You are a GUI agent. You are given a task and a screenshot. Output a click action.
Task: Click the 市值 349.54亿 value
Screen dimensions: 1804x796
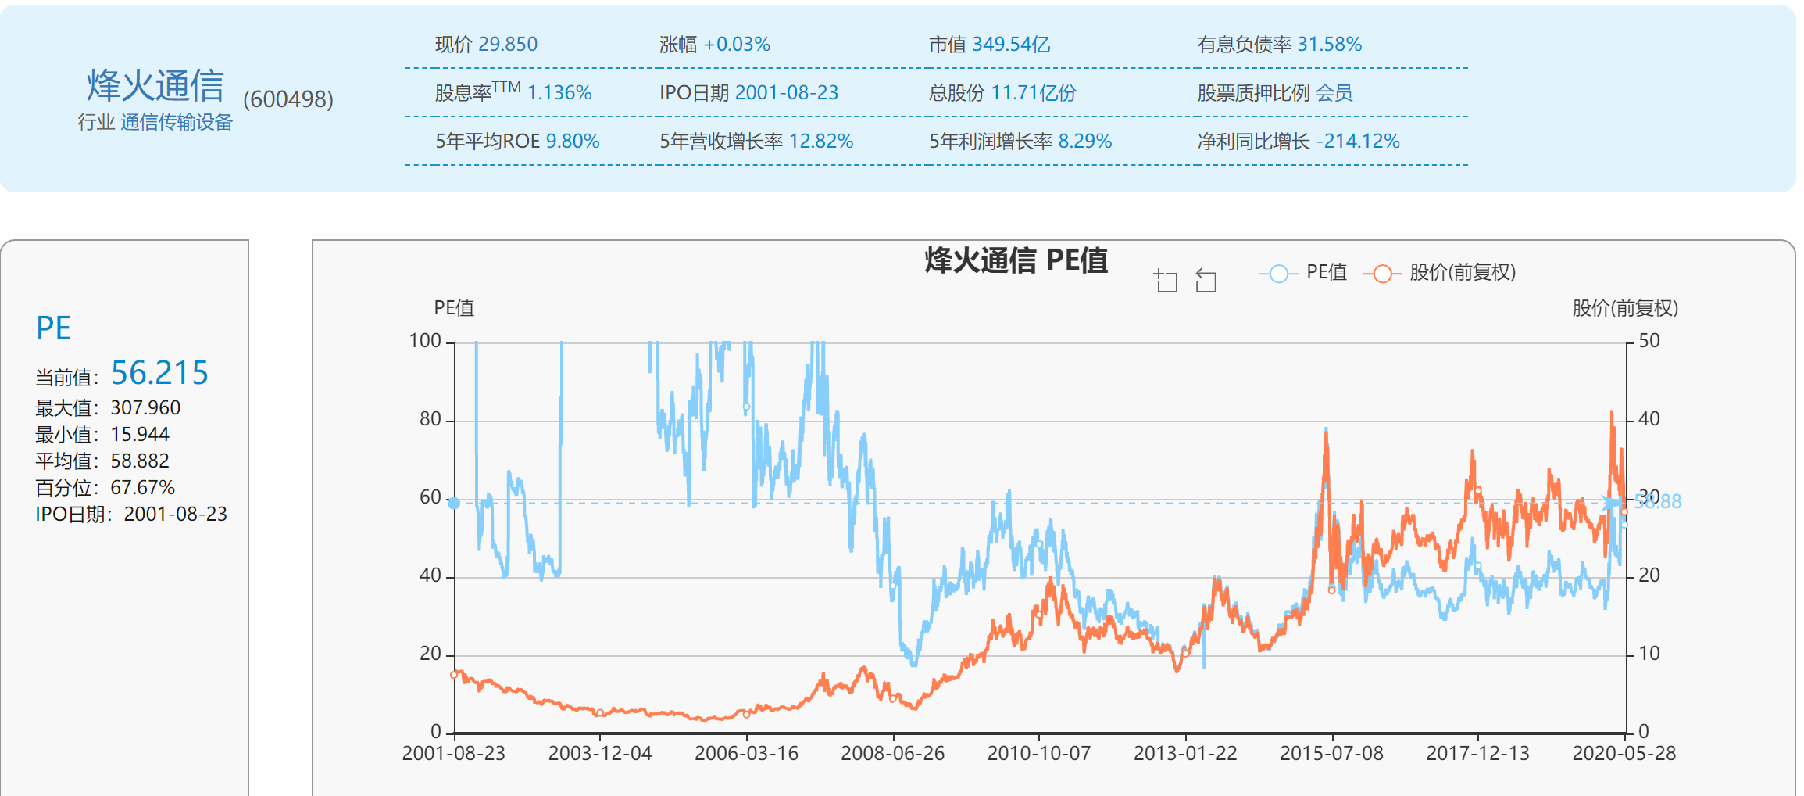pos(1011,45)
